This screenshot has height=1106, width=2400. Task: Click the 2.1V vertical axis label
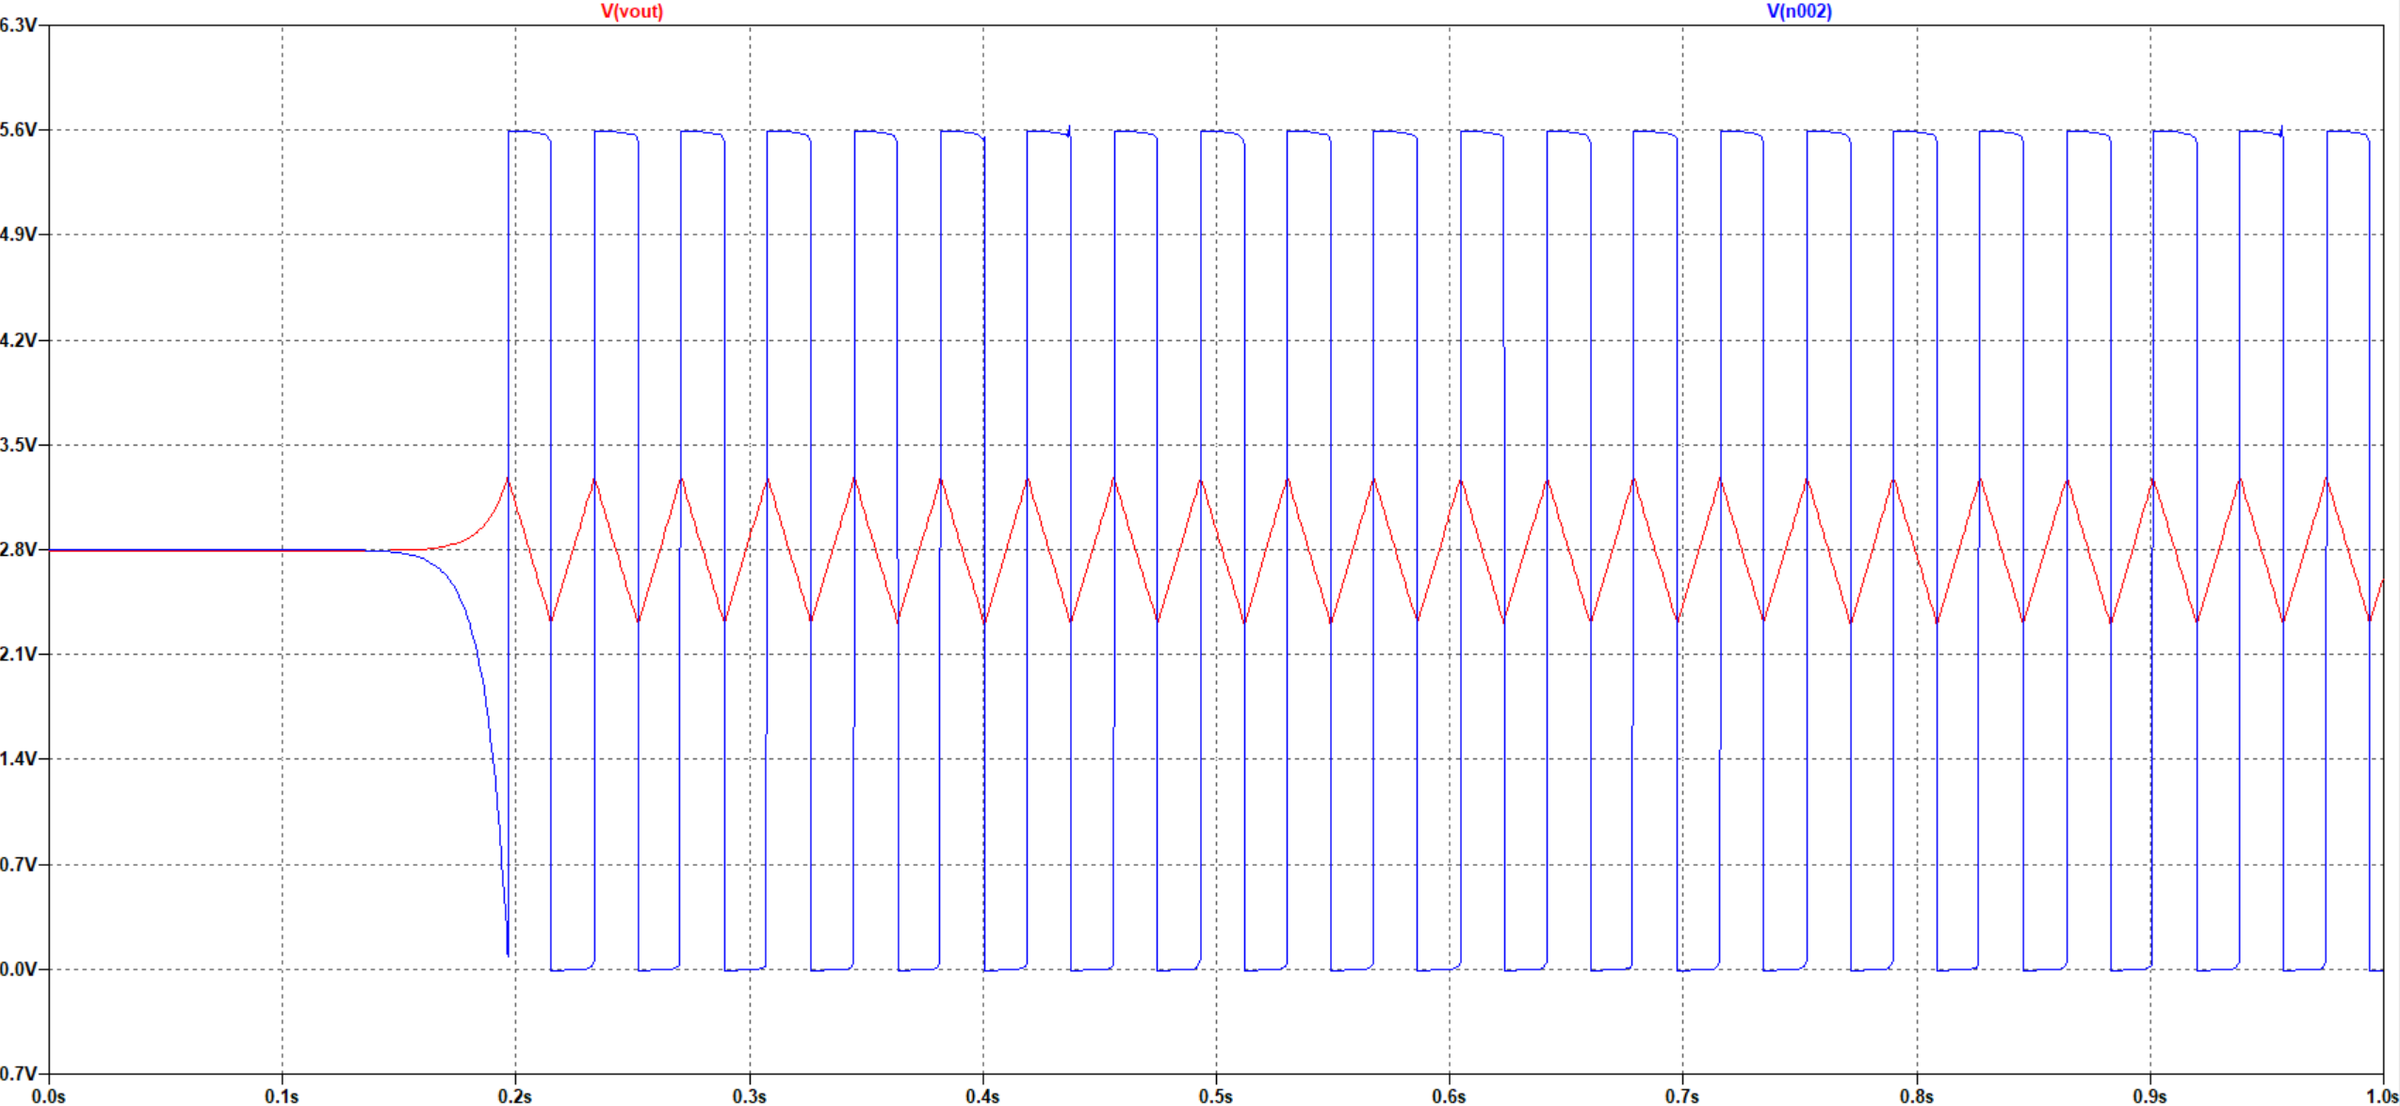pos(18,654)
